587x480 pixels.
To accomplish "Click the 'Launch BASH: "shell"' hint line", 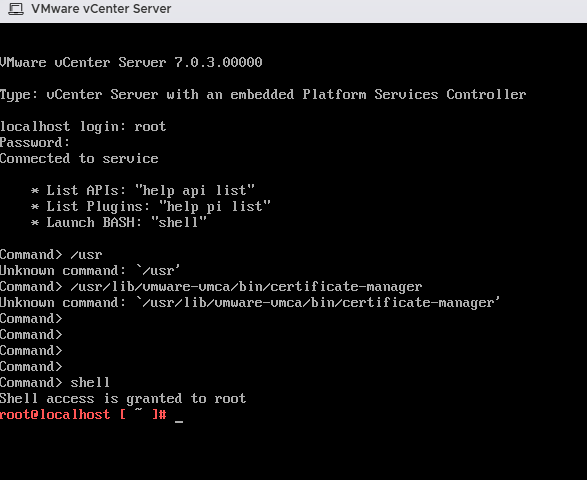I will click(119, 222).
